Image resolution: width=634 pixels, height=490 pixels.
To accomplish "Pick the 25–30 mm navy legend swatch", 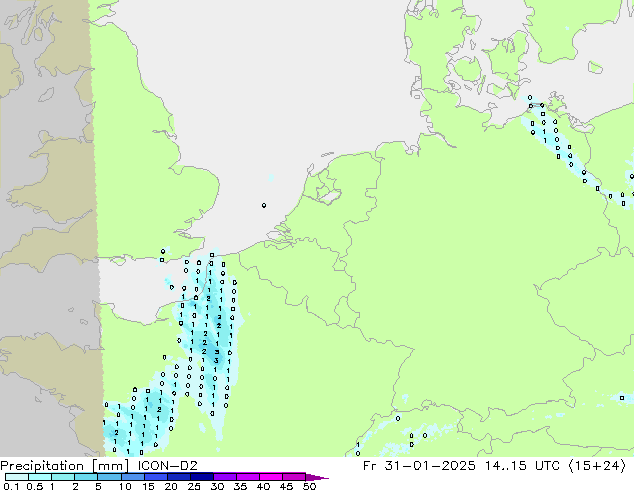I will pyautogui.click(x=202, y=477).
